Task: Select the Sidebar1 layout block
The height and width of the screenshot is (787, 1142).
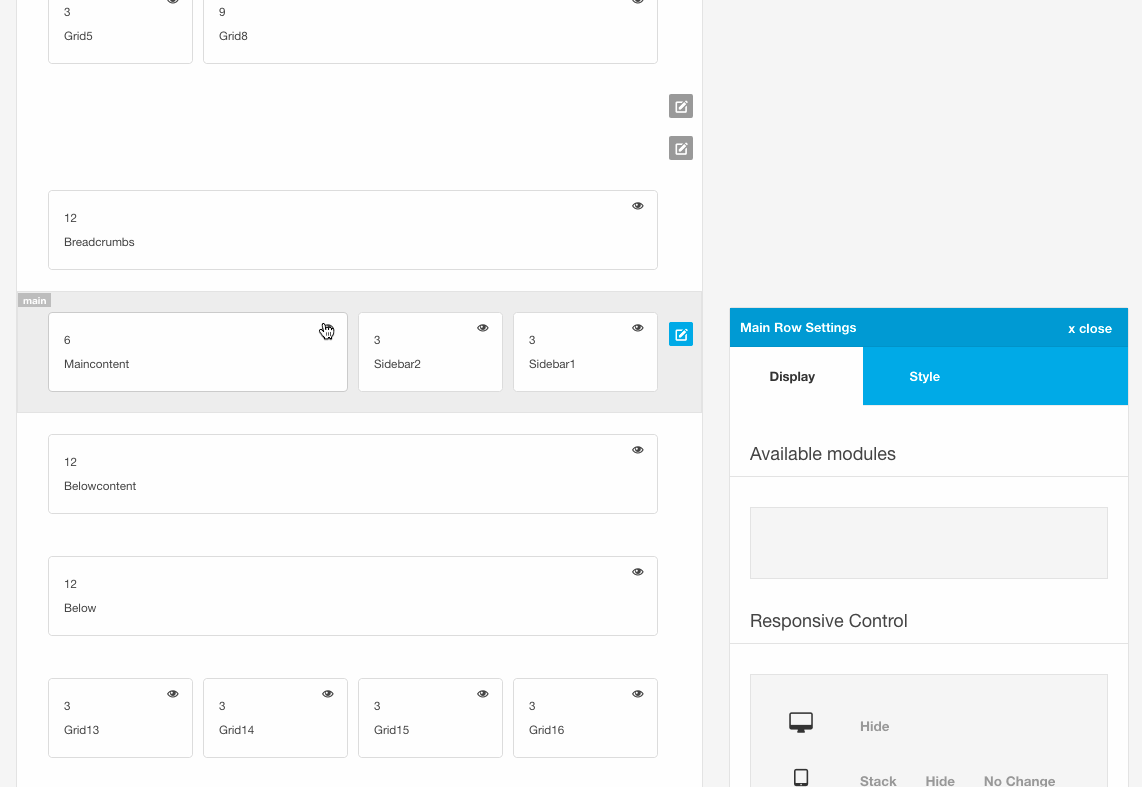Action: coord(585,352)
